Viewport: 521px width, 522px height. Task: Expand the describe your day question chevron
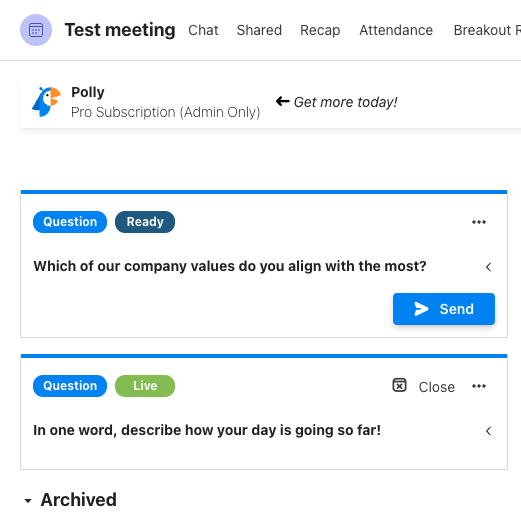489,431
